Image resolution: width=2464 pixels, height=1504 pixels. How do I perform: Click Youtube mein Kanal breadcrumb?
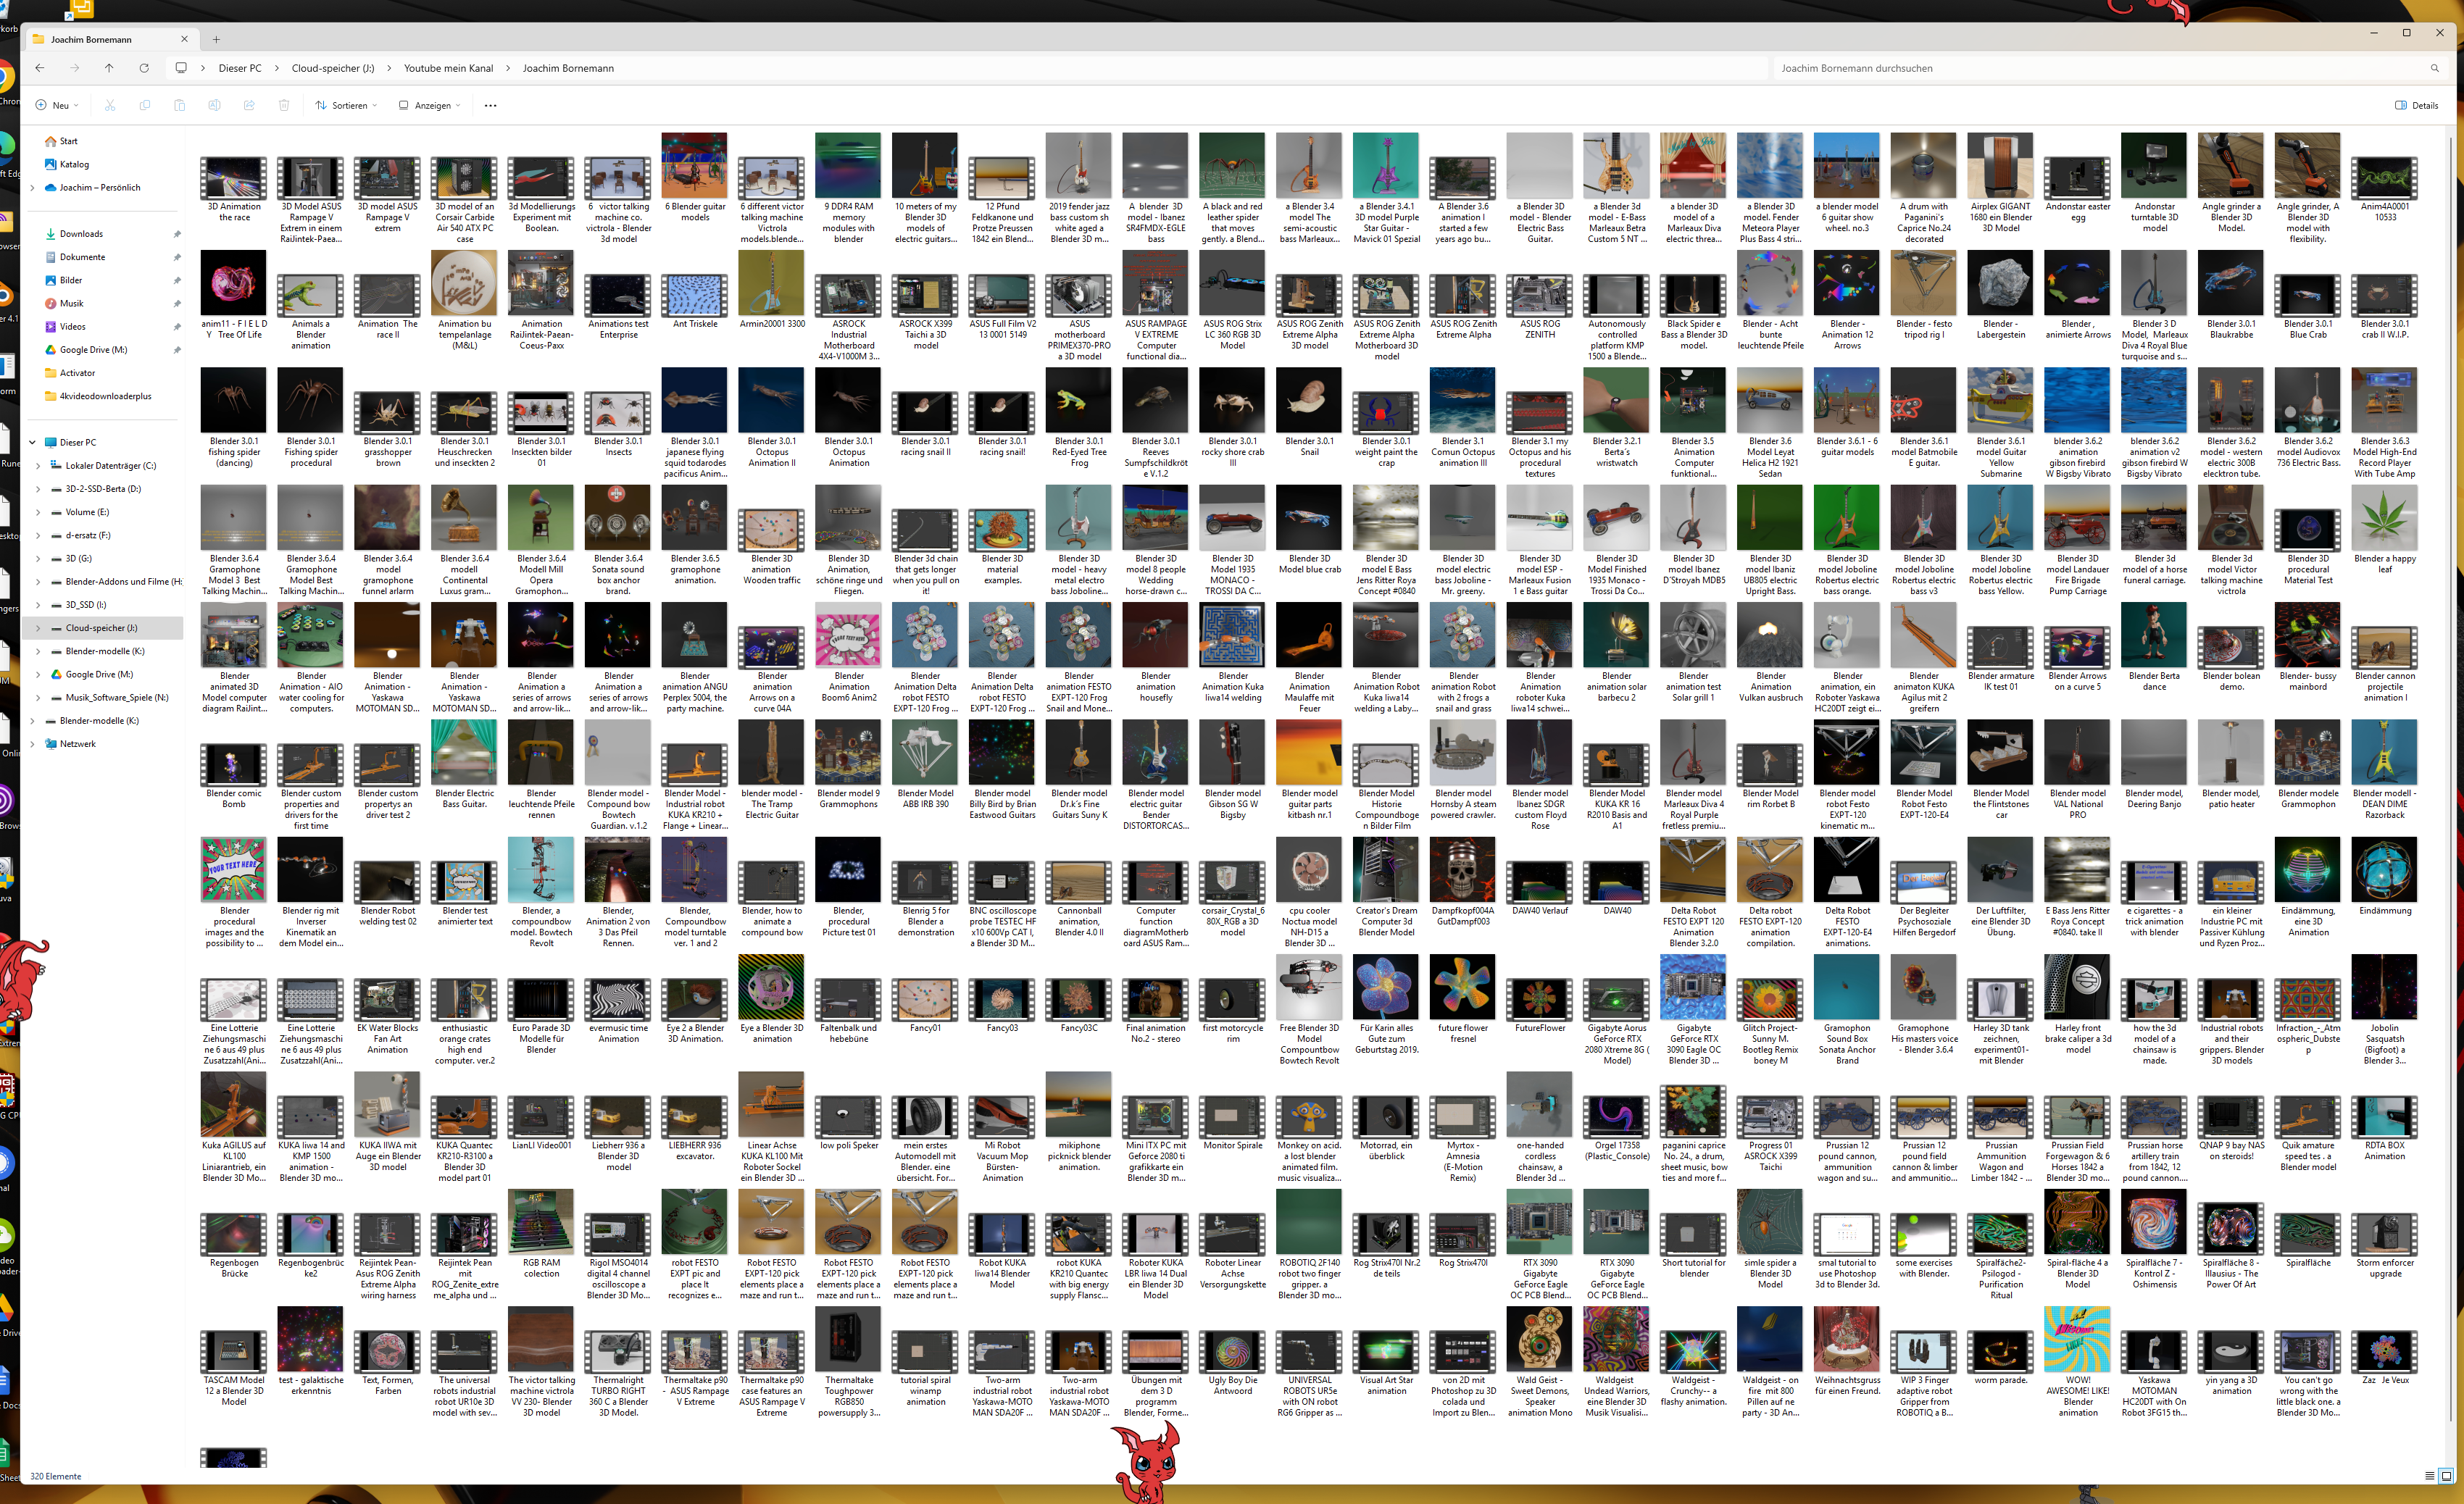point(448,68)
